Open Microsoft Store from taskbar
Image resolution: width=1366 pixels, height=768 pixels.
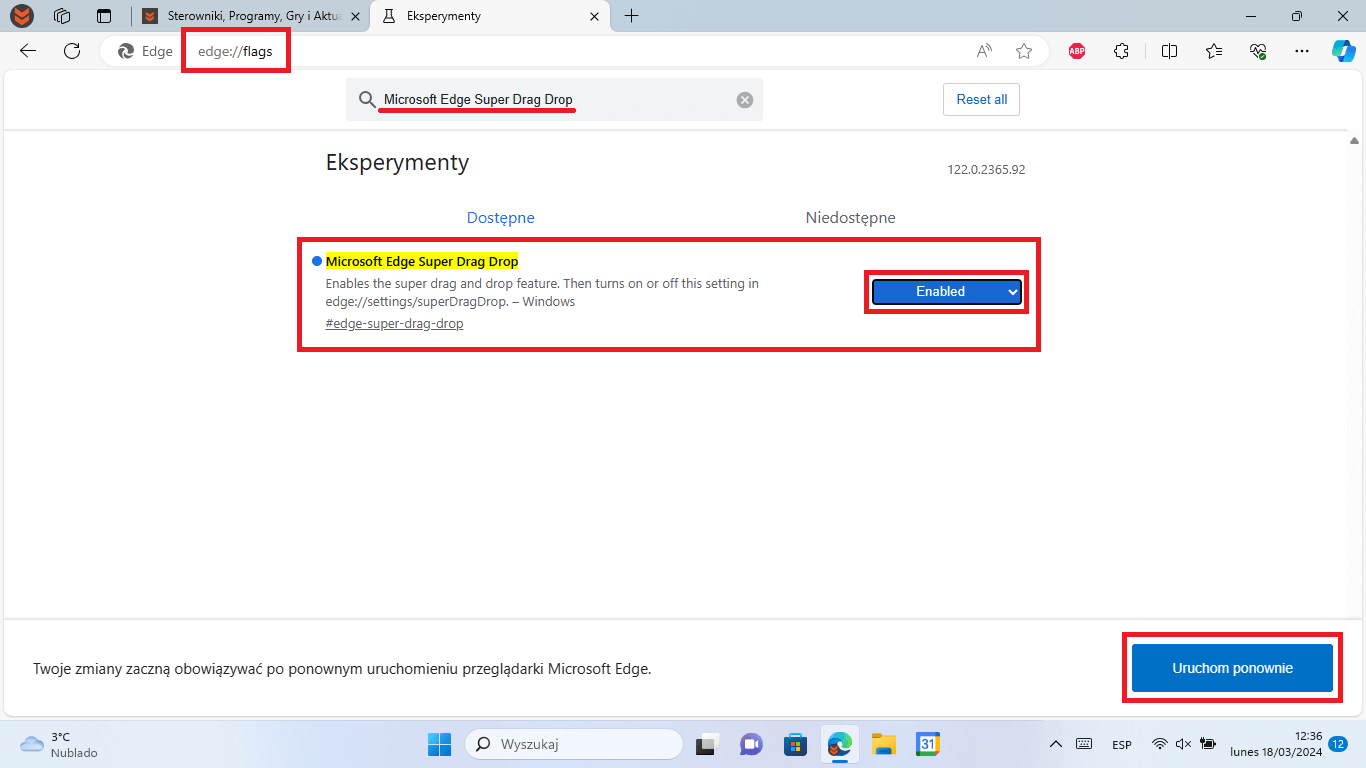795,744
